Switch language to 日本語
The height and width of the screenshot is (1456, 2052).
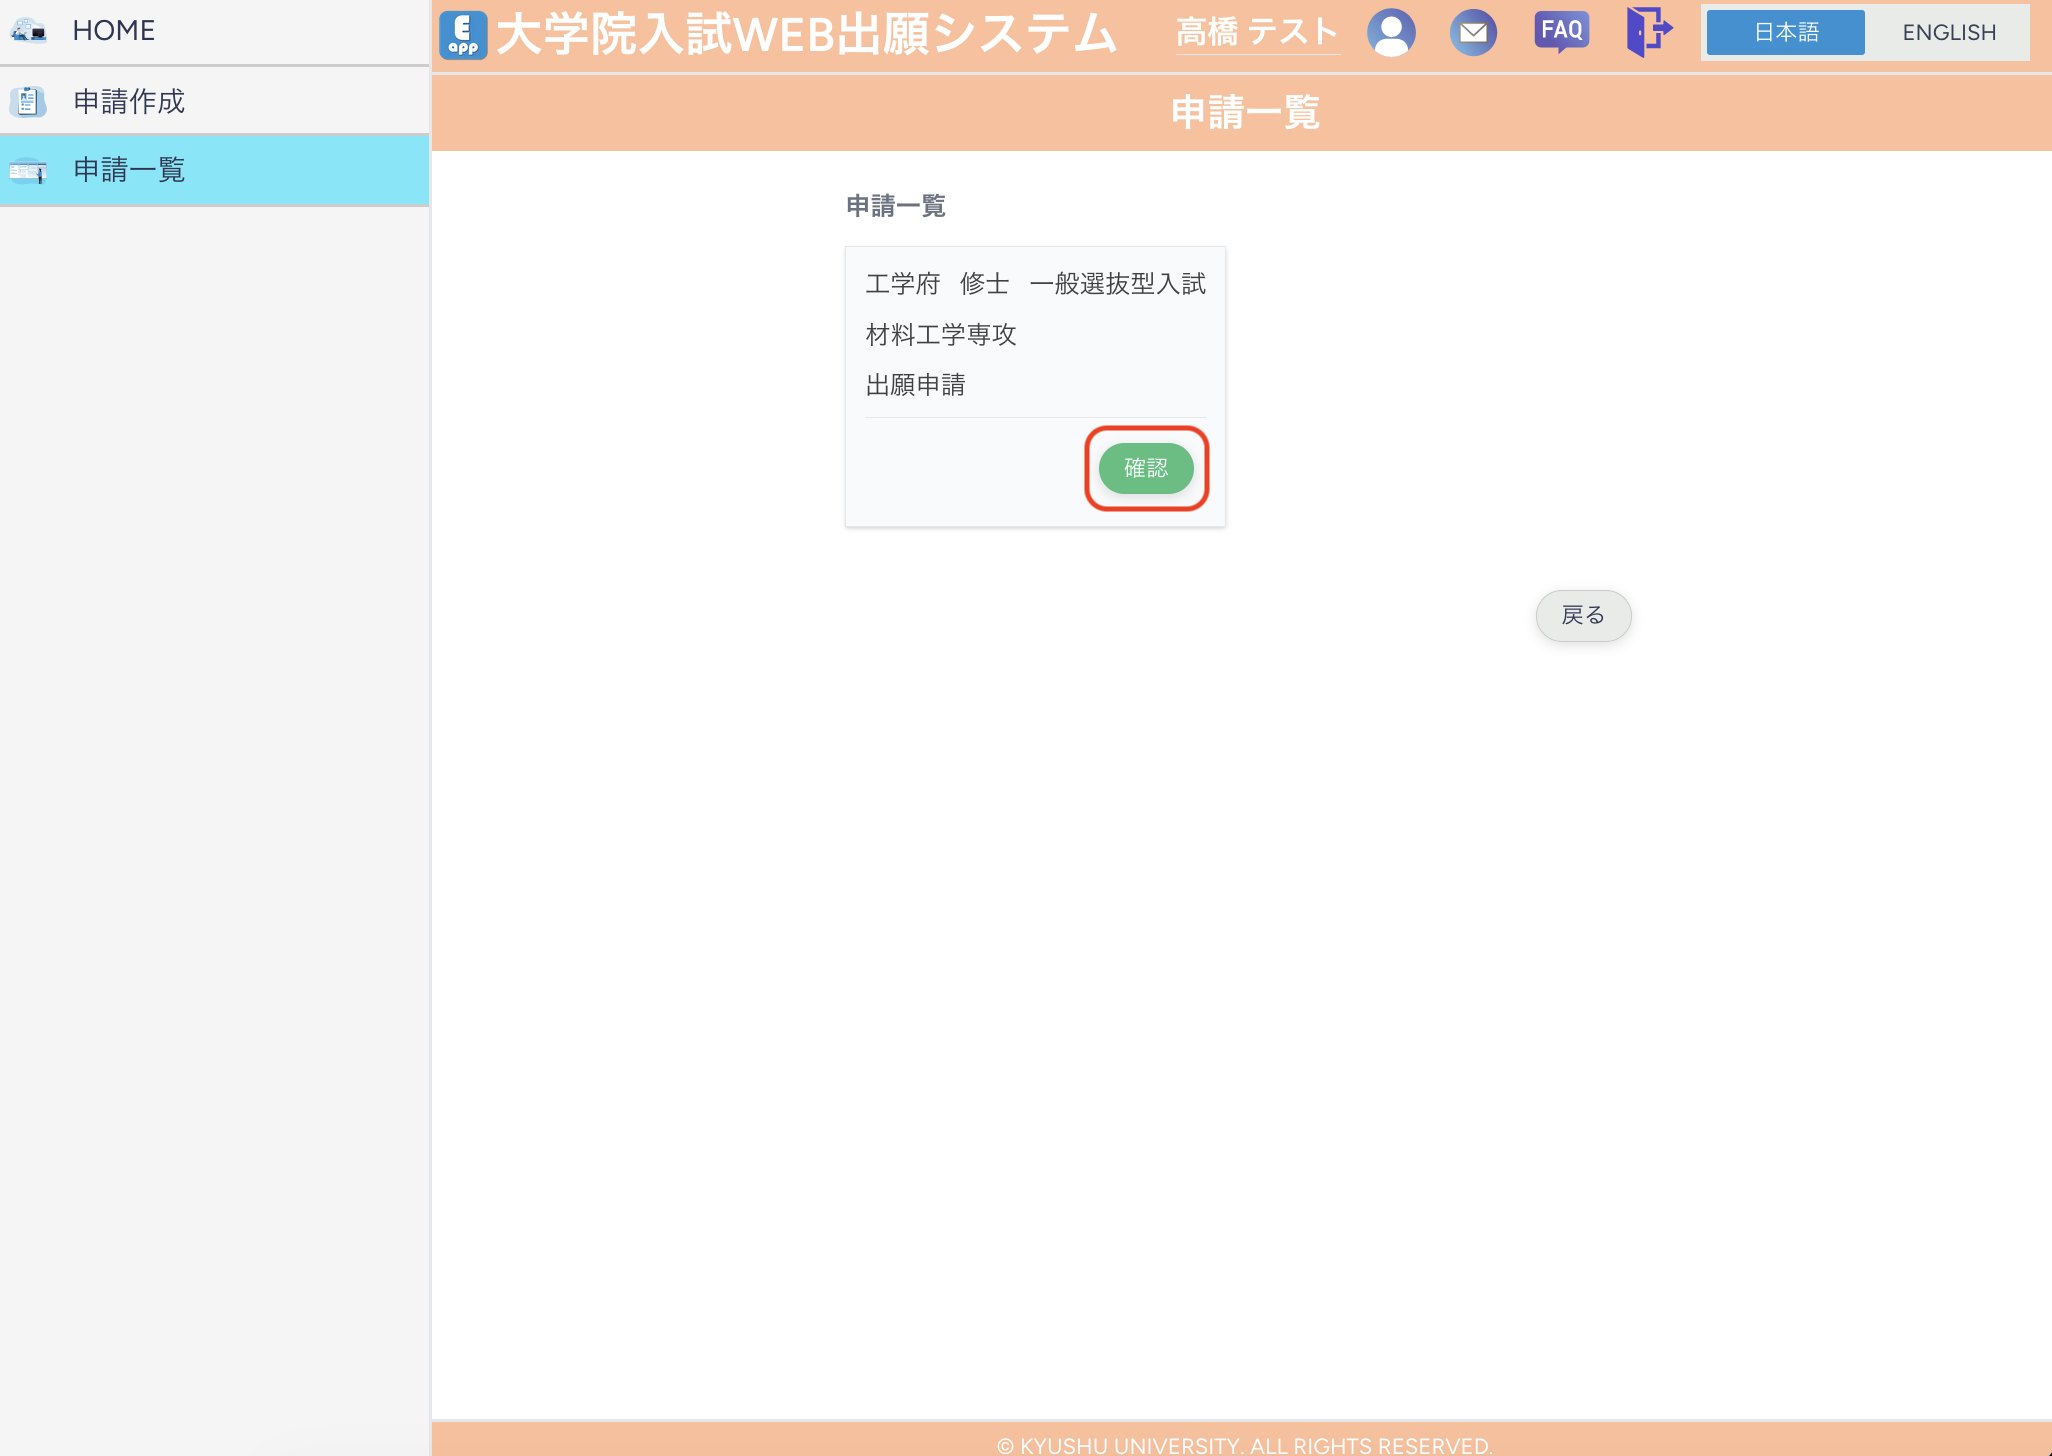pos(1785,33)
